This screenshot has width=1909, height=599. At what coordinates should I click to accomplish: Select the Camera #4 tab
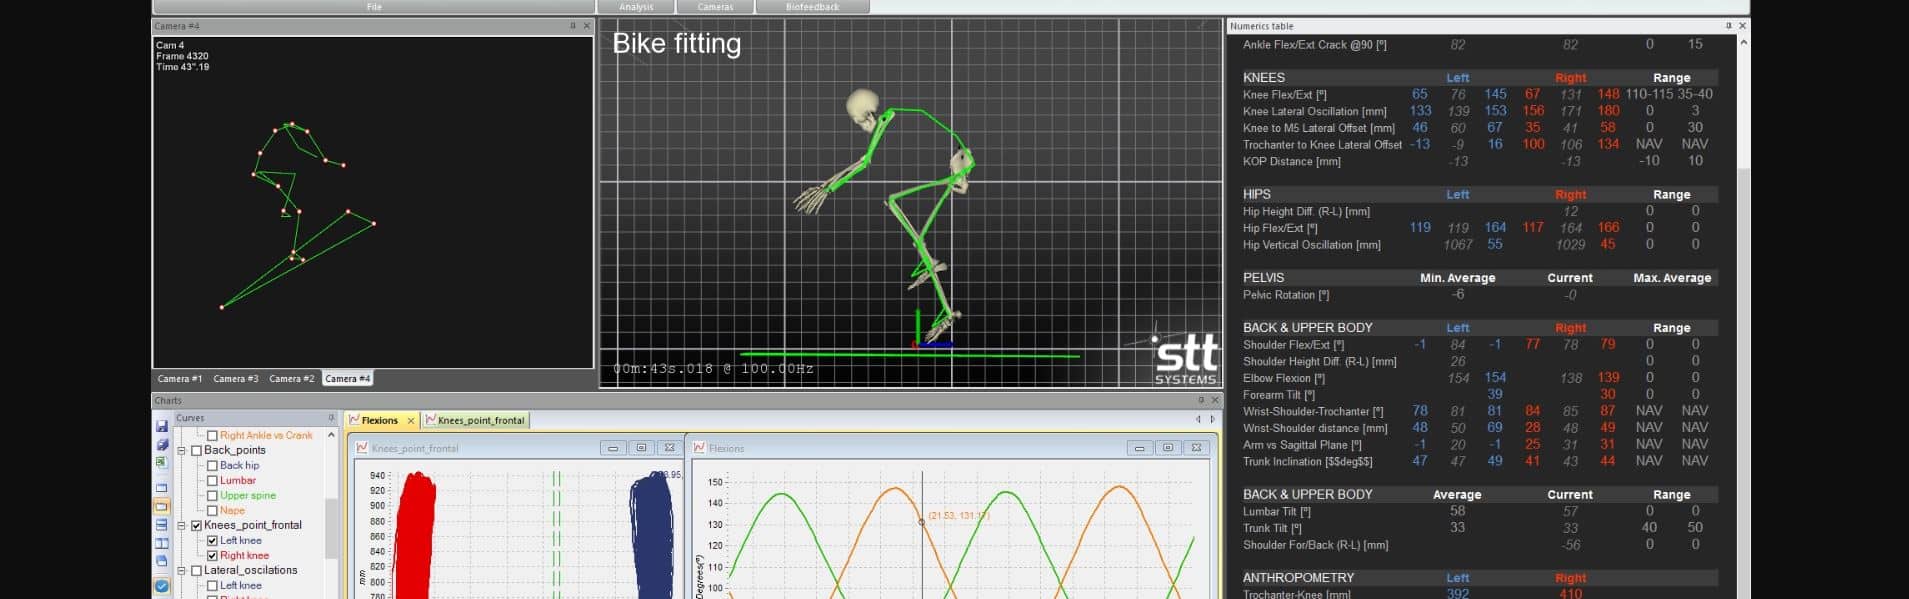click(347, 379)
